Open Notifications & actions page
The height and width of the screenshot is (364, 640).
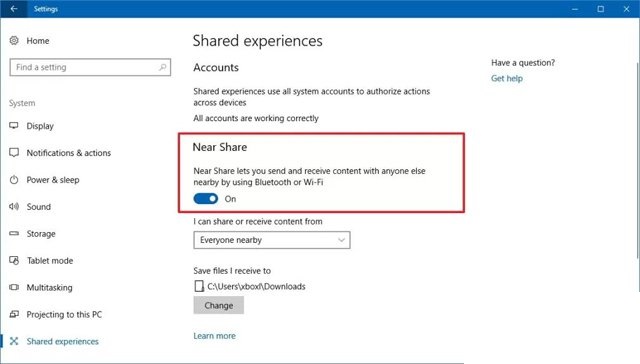[x=69, y=153]
